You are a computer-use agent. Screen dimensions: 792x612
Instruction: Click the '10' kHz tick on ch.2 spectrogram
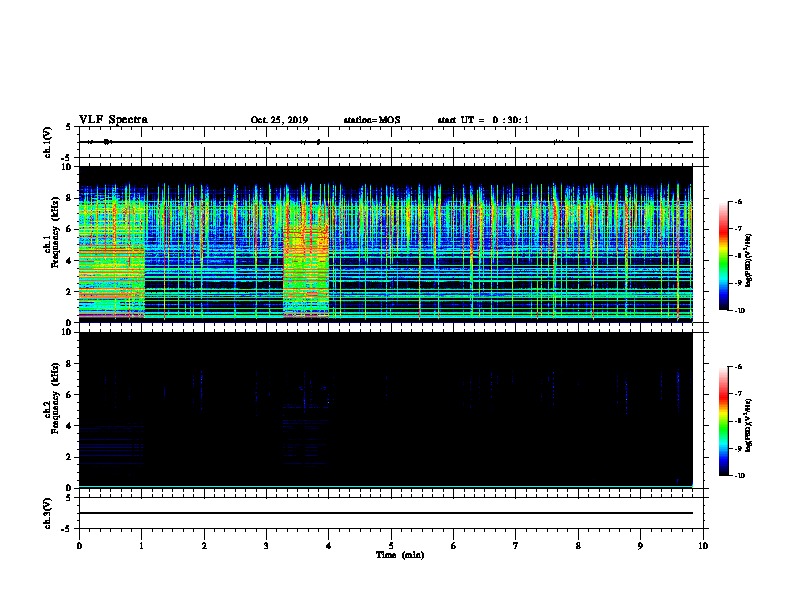point(67,332)
